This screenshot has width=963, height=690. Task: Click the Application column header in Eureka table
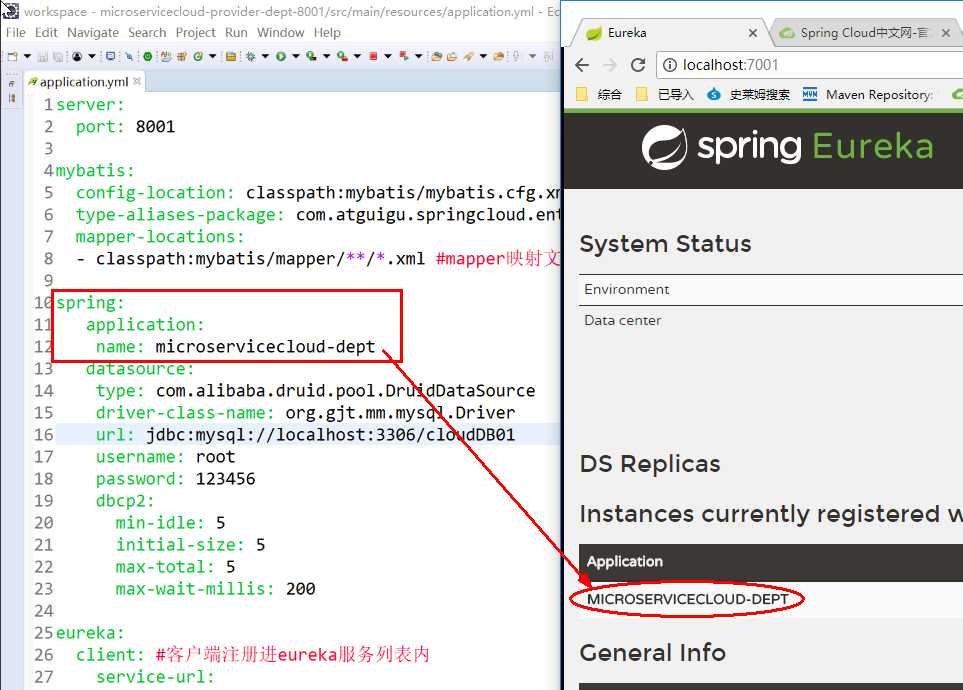click(625, 562)
